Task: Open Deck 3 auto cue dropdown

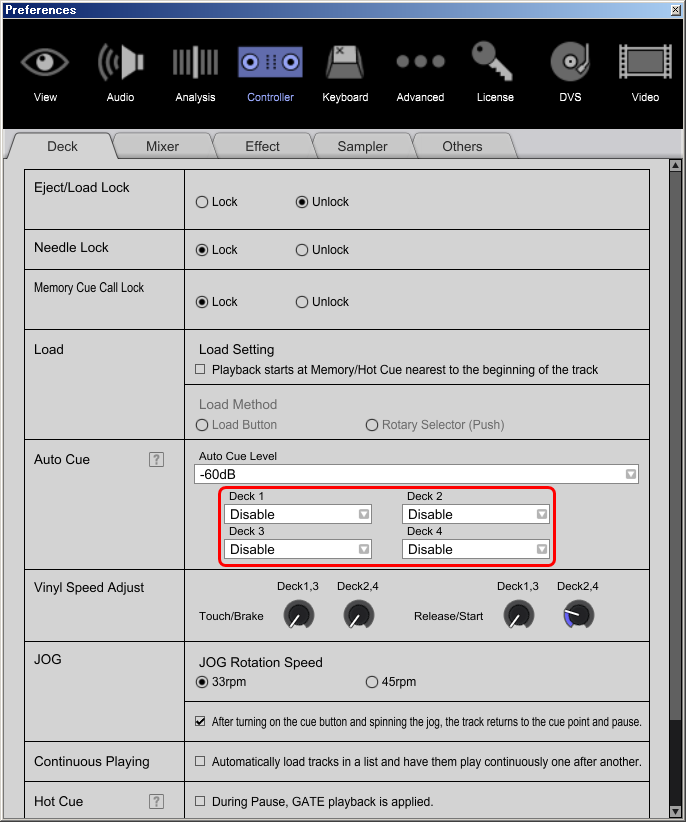Action: (298, 549)
